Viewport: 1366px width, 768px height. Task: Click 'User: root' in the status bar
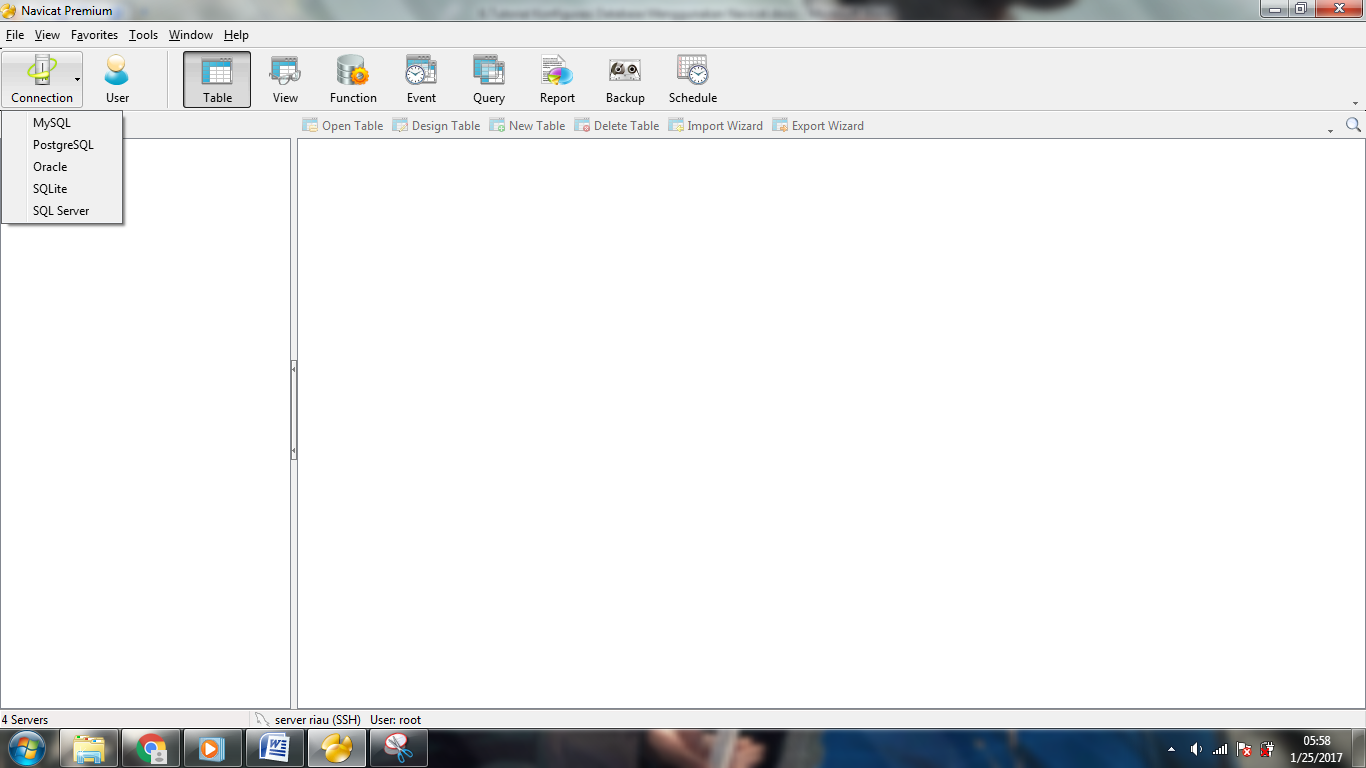(396, 720)
